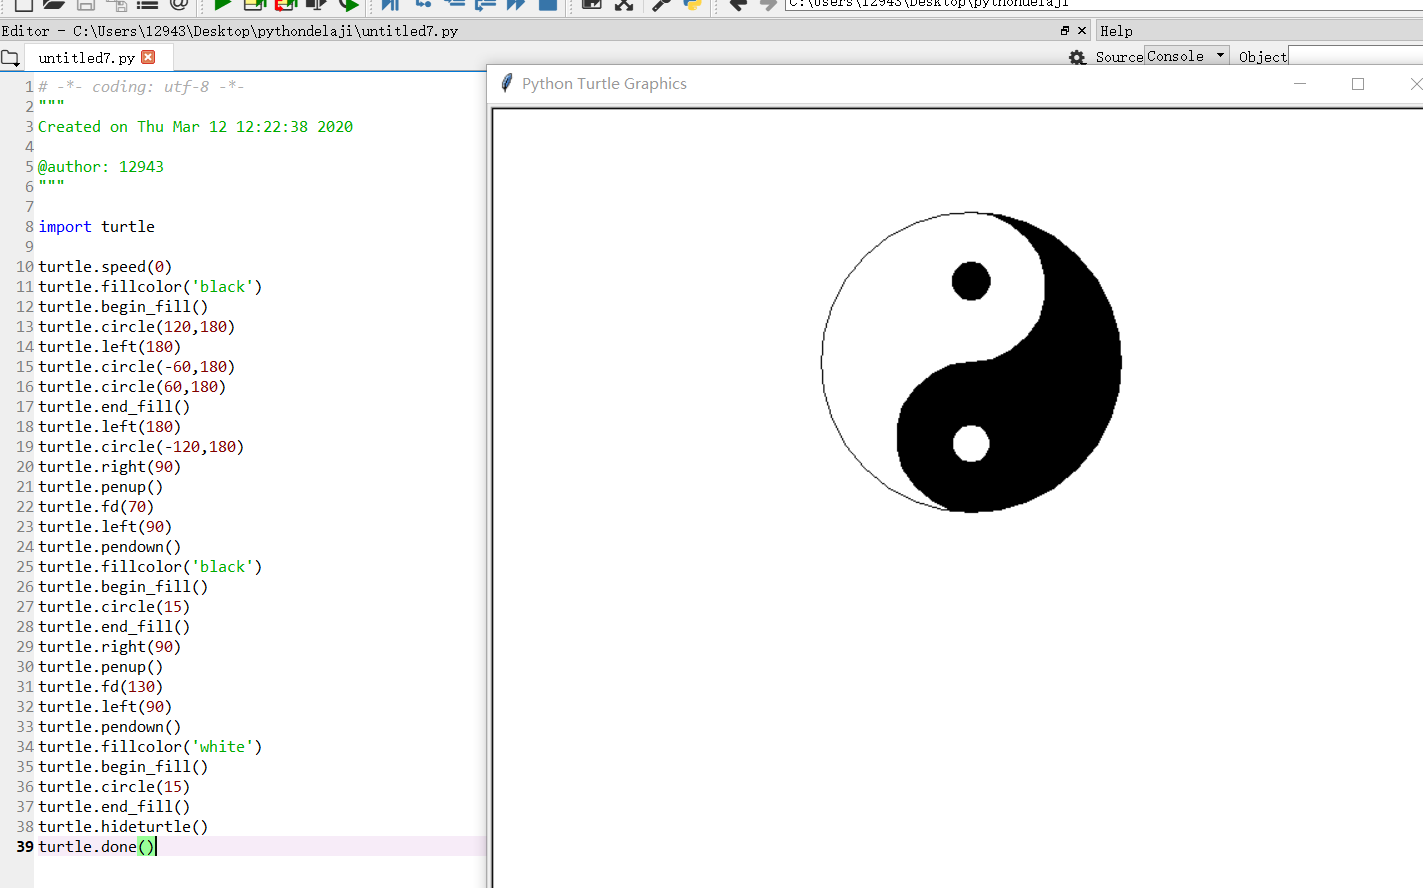Open the Source Console dropdown
This screenshot has height=888, width=1423.
1187,56
